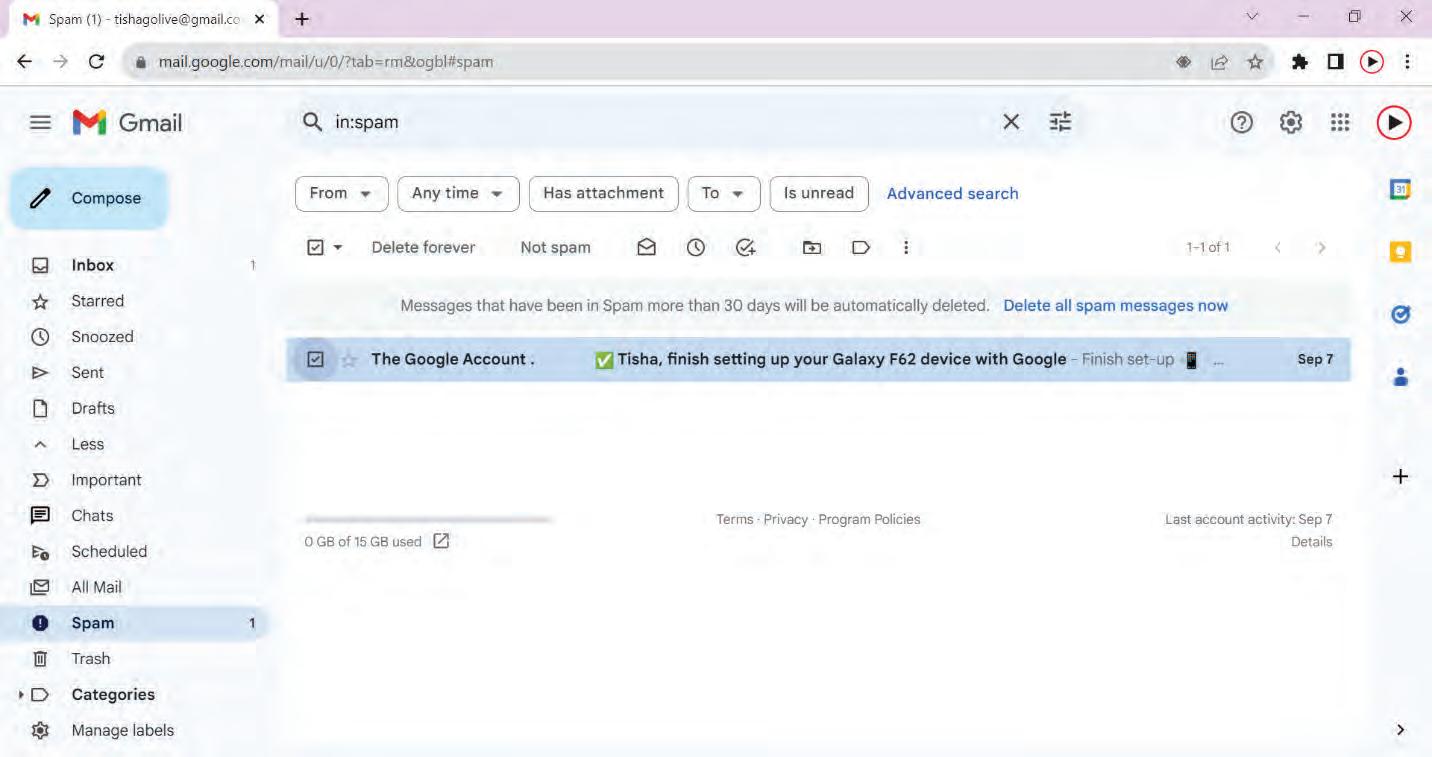The image size is (1432, 757).
Task: Open Contacts side panel icon
Action: (x=1401, y=376)
